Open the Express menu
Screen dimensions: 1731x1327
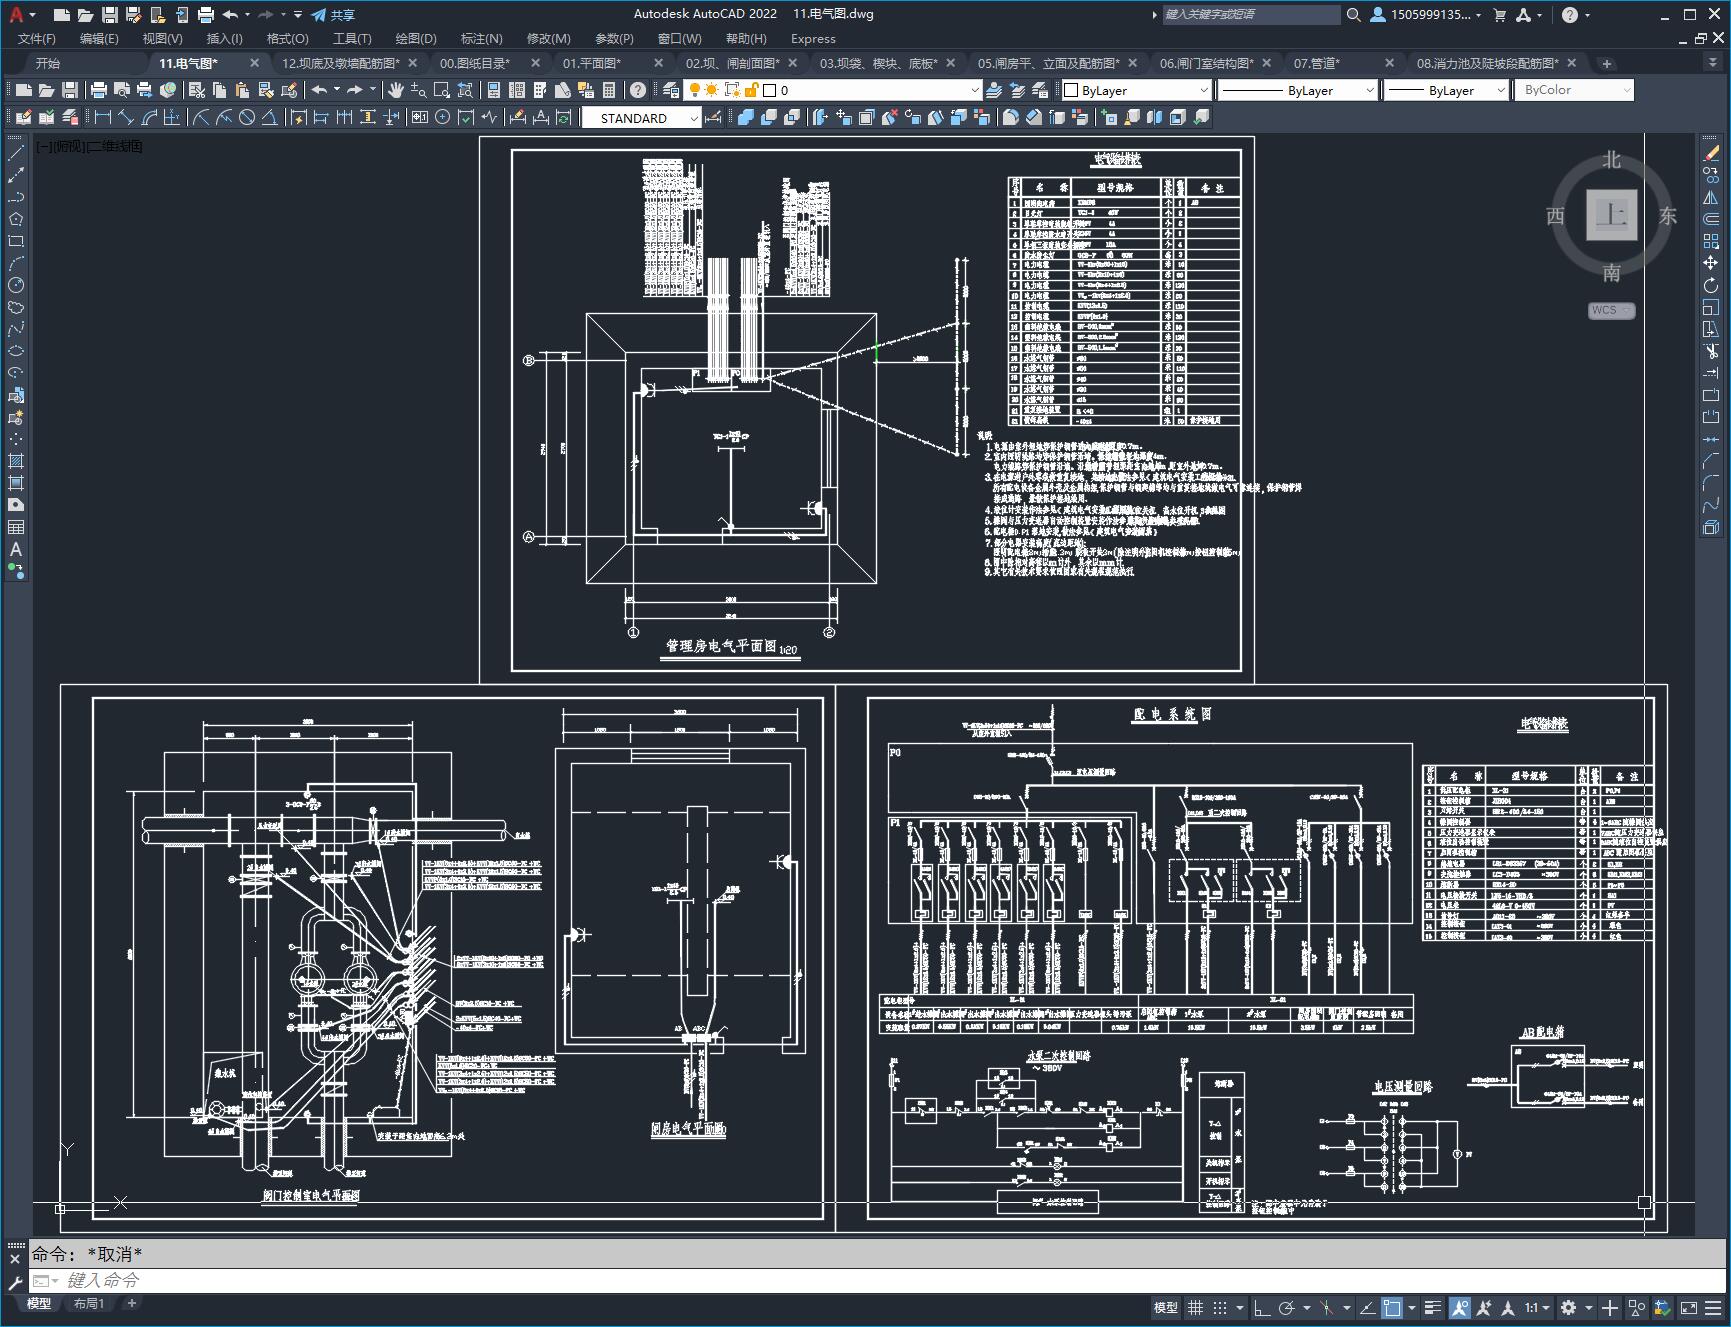[813, 38]
